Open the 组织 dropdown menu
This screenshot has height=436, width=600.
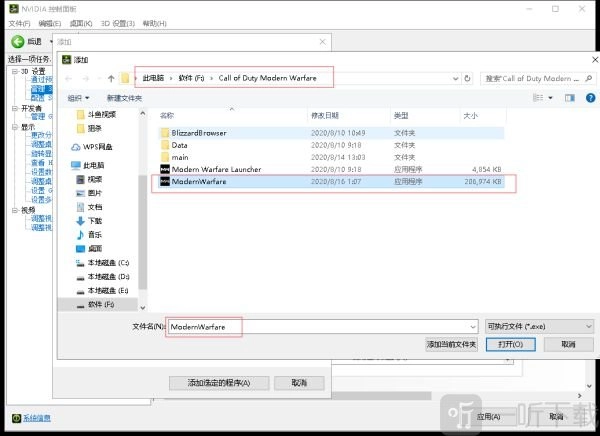pyautogui.click(x=77, y=98)
